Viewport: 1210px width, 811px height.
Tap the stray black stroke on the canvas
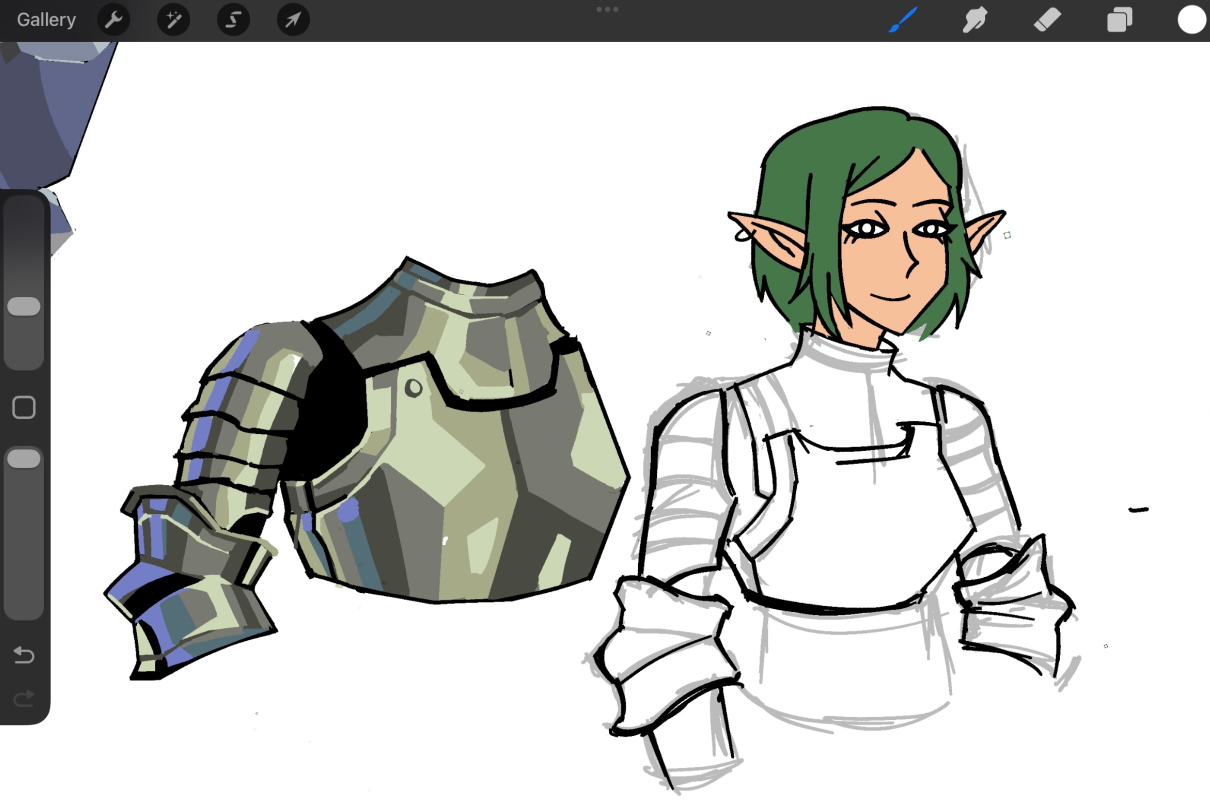pyautogui.click(x=1138, y=510)
